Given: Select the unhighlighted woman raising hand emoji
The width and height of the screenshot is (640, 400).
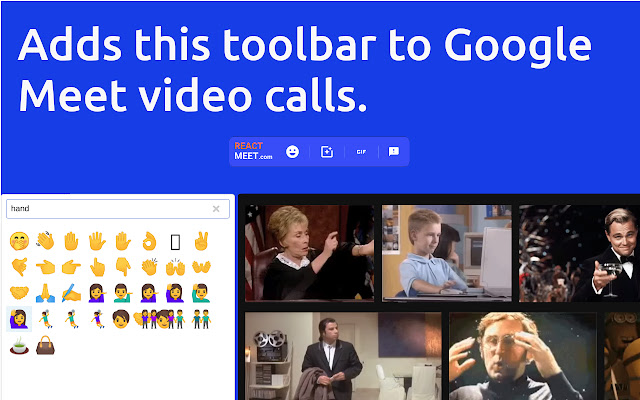Looking at the screenshot, I should [x=176, y=293].
